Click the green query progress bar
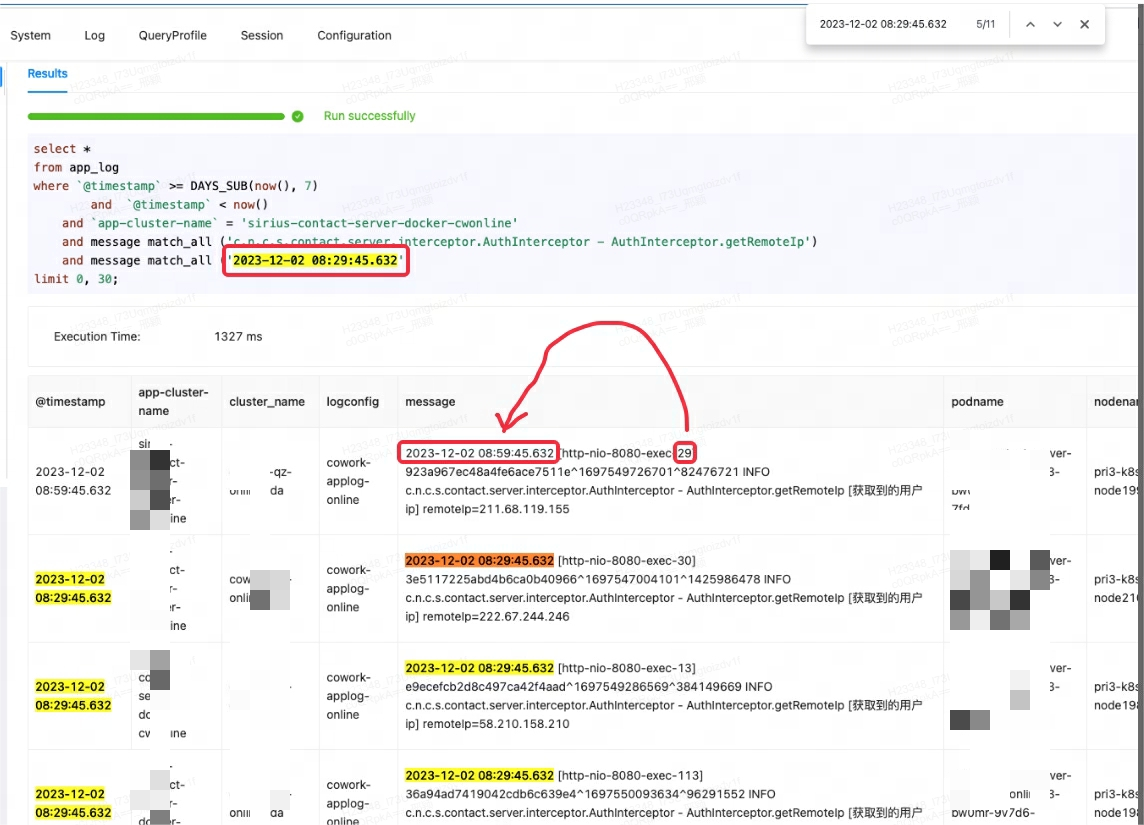 [x=157, y=116]
